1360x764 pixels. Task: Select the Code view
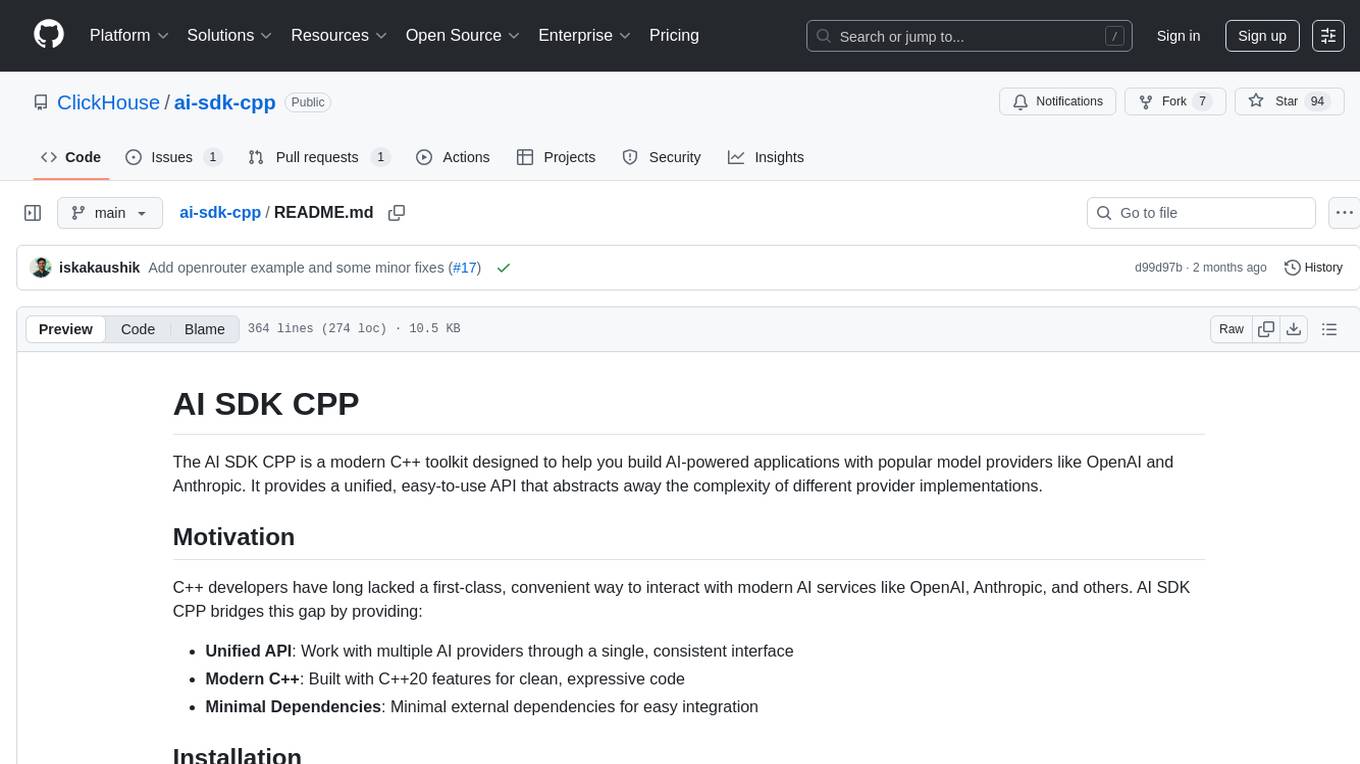click(x=138, y=329)
